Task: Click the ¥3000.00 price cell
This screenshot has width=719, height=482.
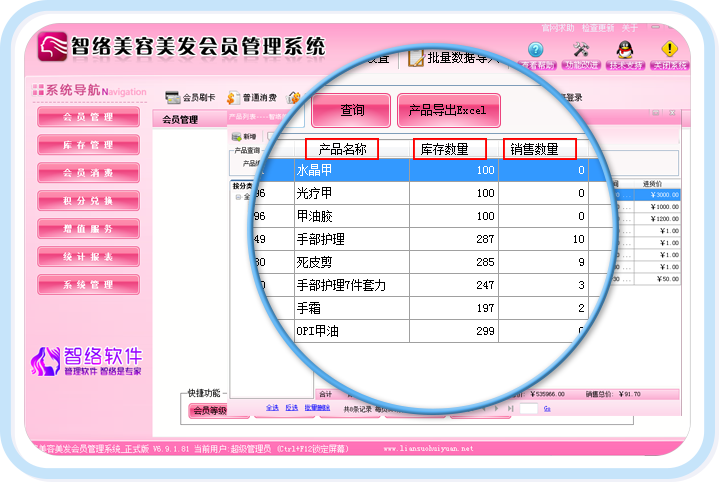Action: tap(660, 195)
